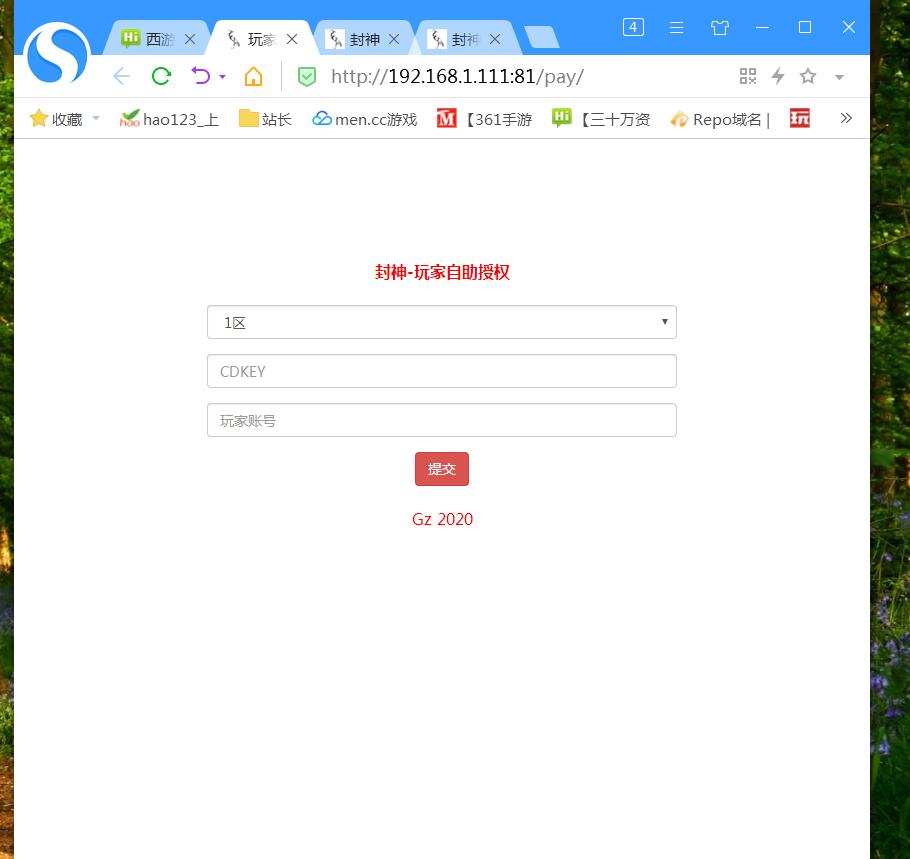910x859 pixels.
Task: Open the hamburger main menu
Action: click(677, 28)
